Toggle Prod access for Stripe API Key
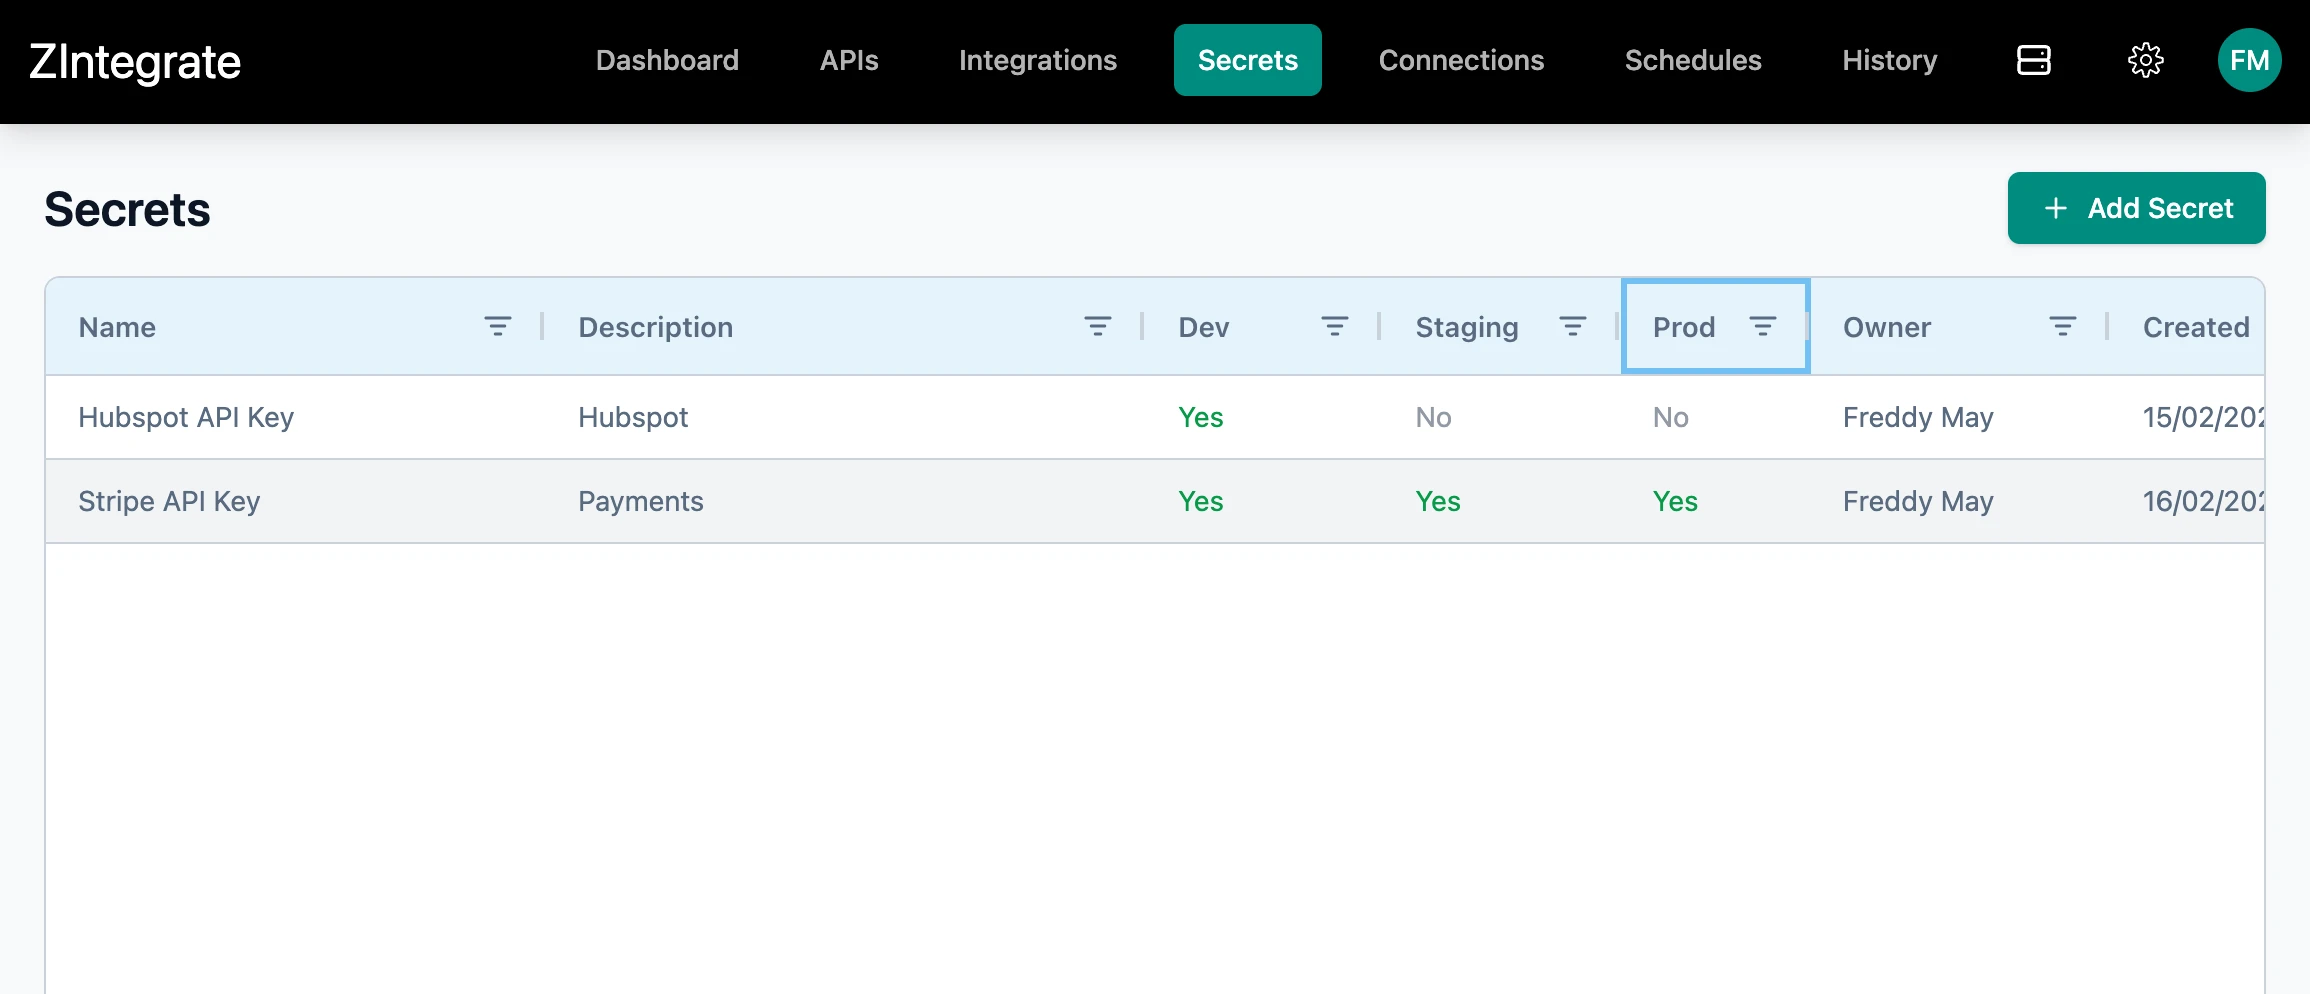The width and height of the screenshot is (2310, 994). (1675, 501)
